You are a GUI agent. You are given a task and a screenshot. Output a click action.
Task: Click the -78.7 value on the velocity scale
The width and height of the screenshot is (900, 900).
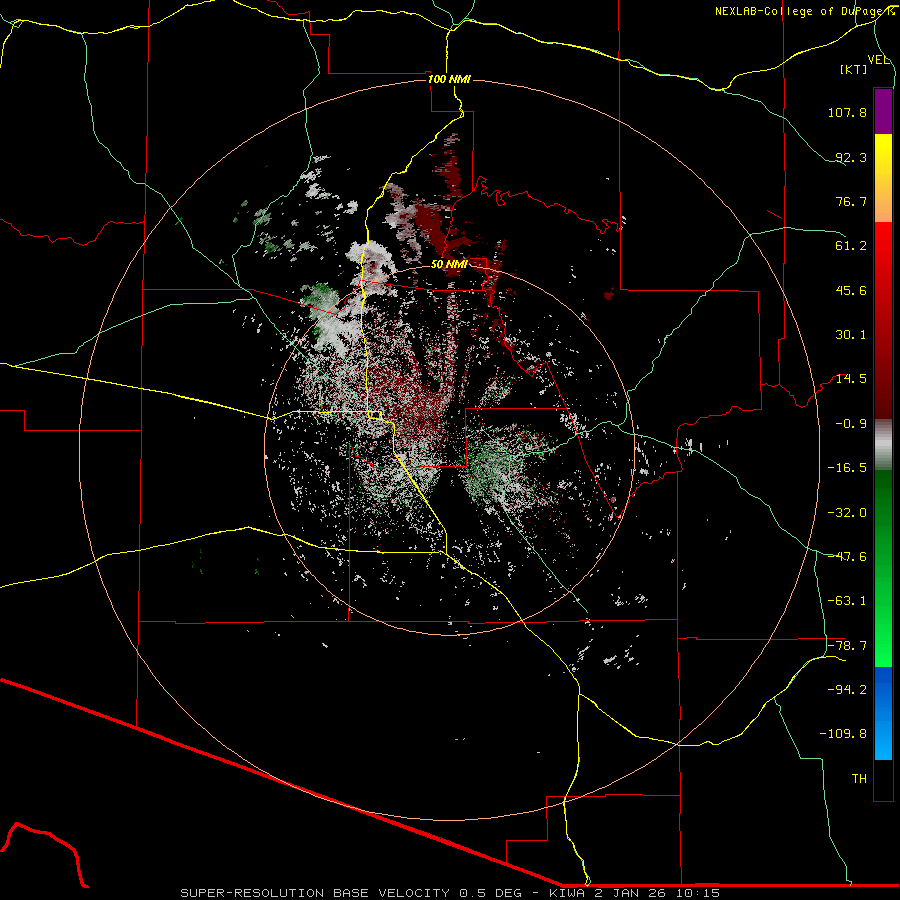pyautogui.click(x=847, y=646)
